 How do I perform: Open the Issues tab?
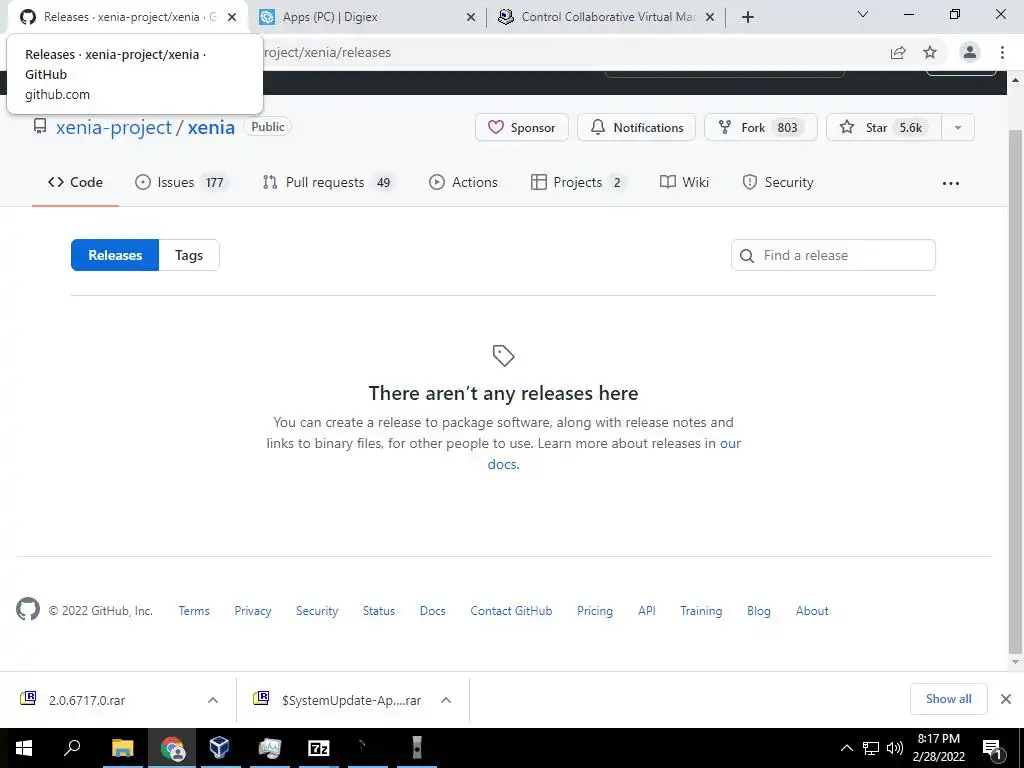[x=182, y=182]
